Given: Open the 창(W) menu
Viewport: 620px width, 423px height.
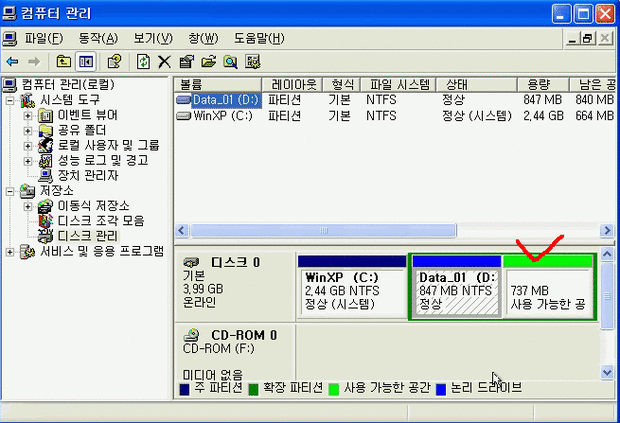Looking at the screenshot, I should pyautogui.click(x=203, y=38).
